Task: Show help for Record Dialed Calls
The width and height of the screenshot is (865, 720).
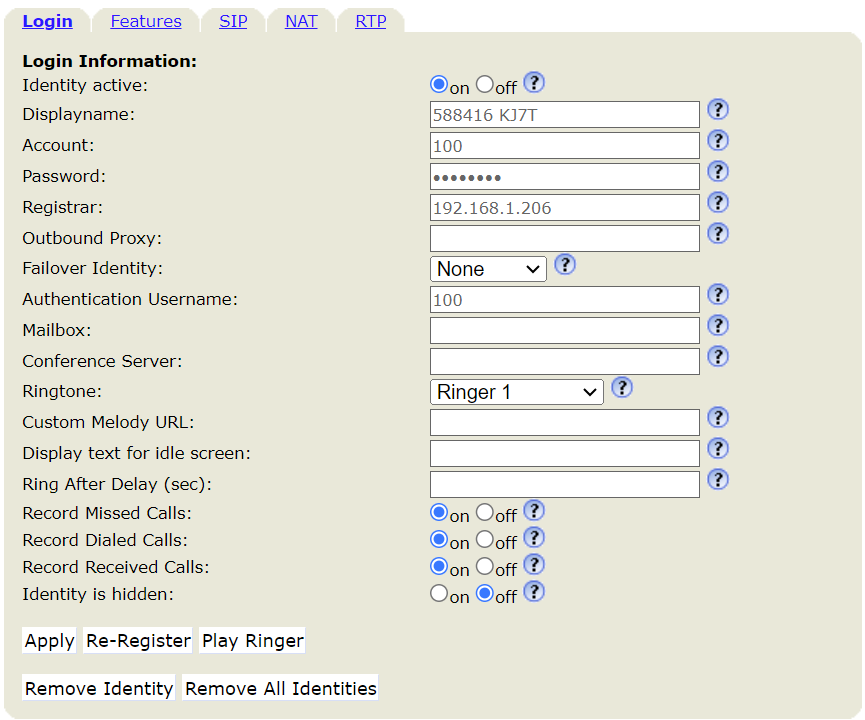Action: point(533,537)
